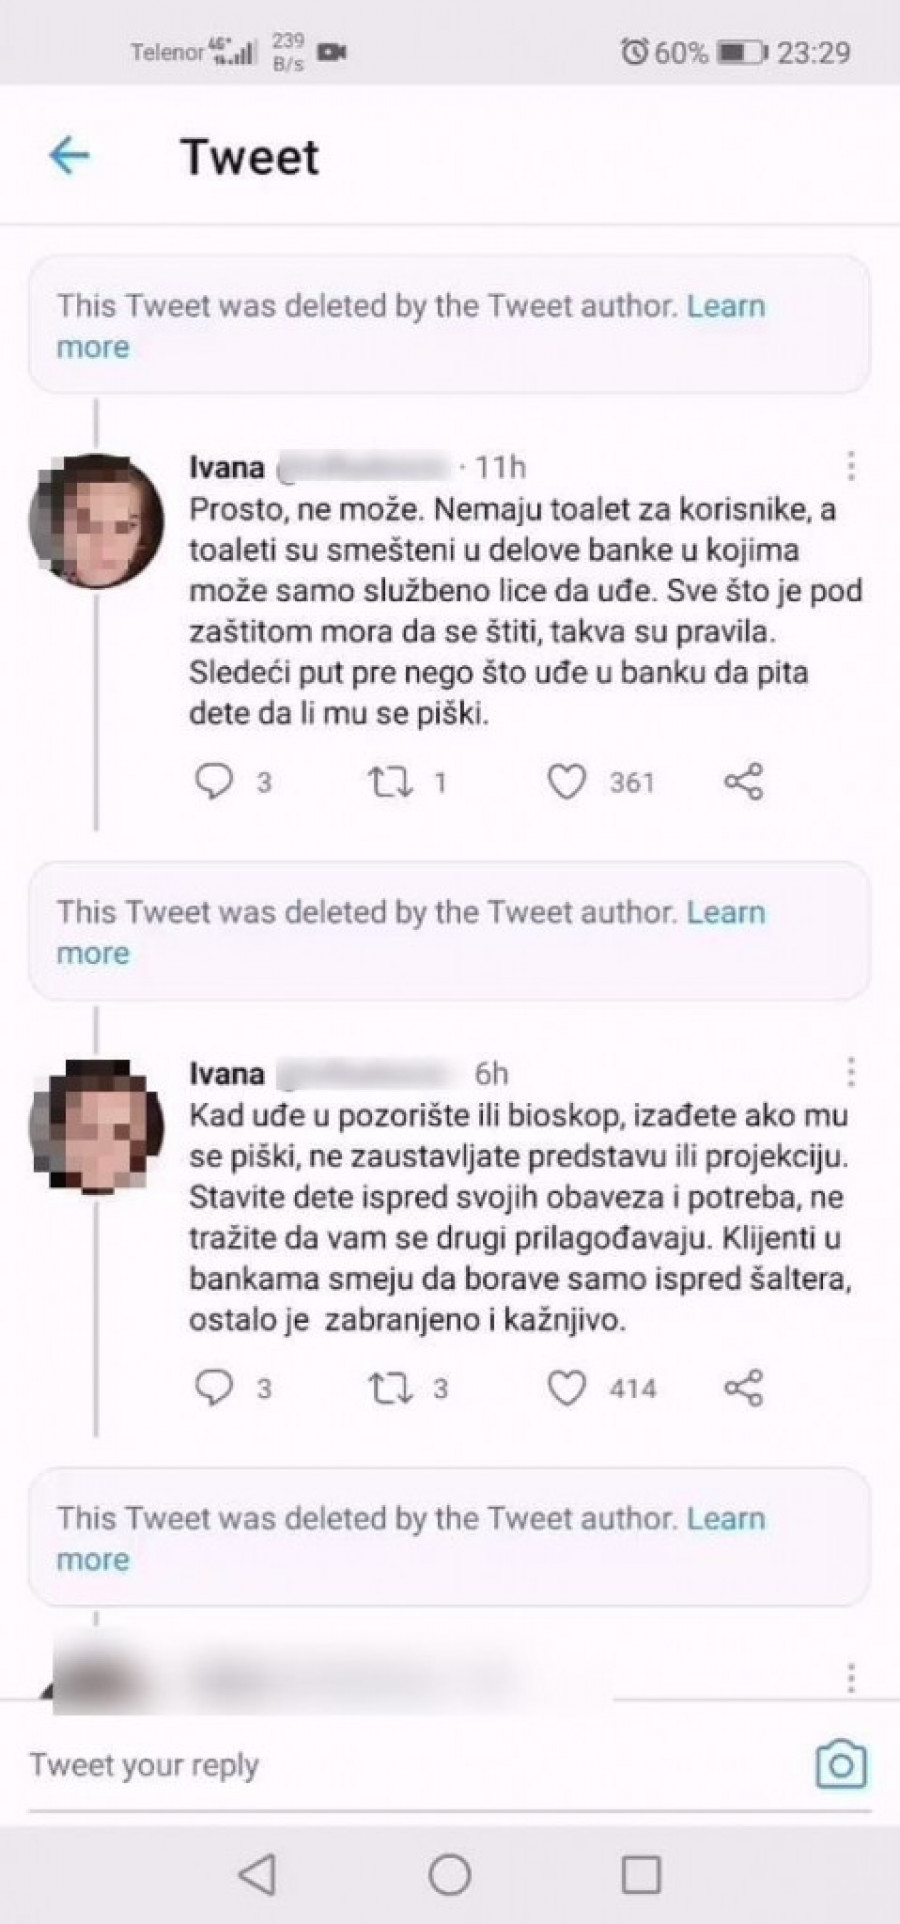Like the tweet with 414 likes

click(566, 1387)
